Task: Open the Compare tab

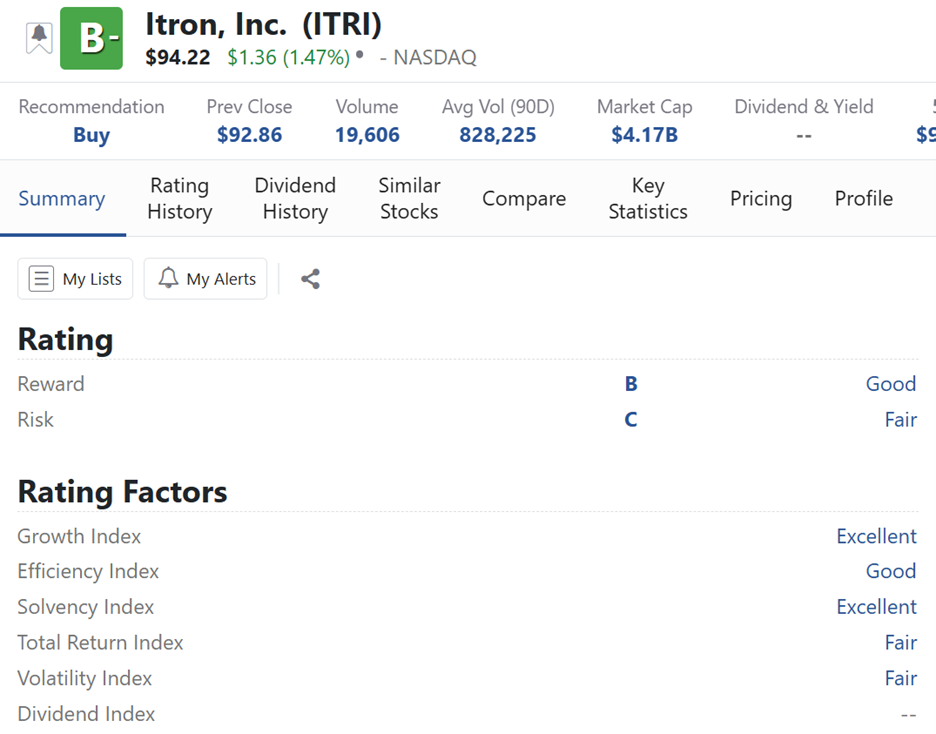Action: (x=524, y=198)
